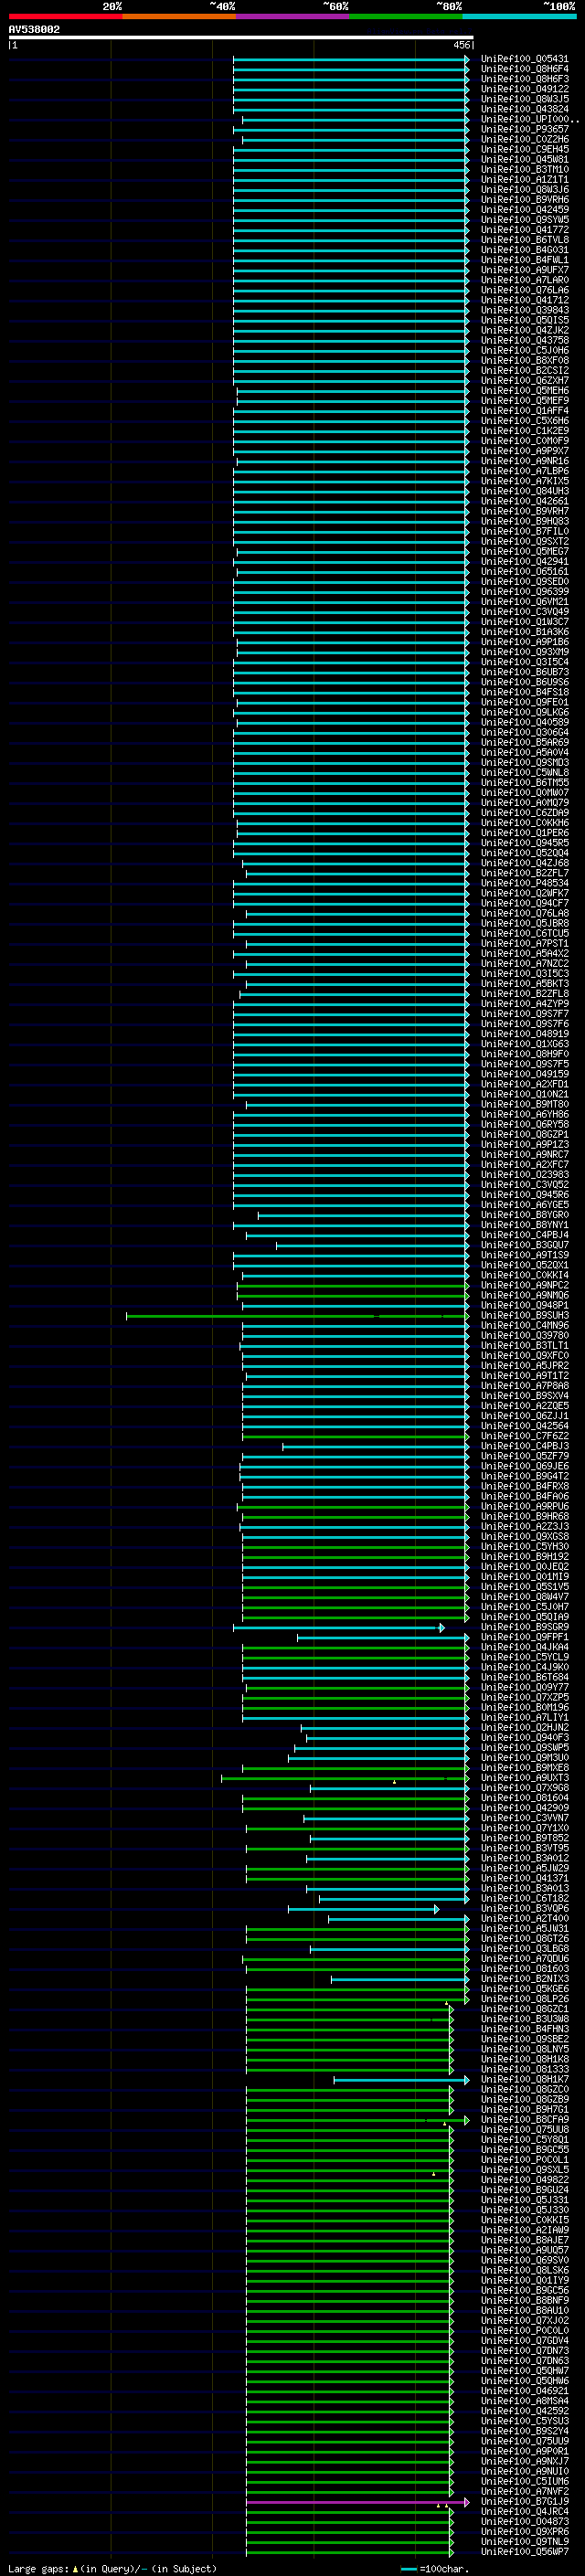The width and height of the screenshot is (585, 2576).
Task: Select hit label UniRef100_Q69SV0
Action: (x=524, y=2260)
